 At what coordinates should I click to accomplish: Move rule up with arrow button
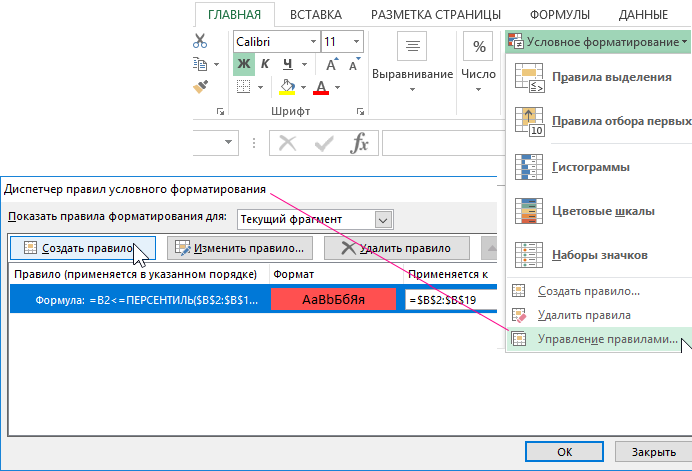tap(489, 248)
